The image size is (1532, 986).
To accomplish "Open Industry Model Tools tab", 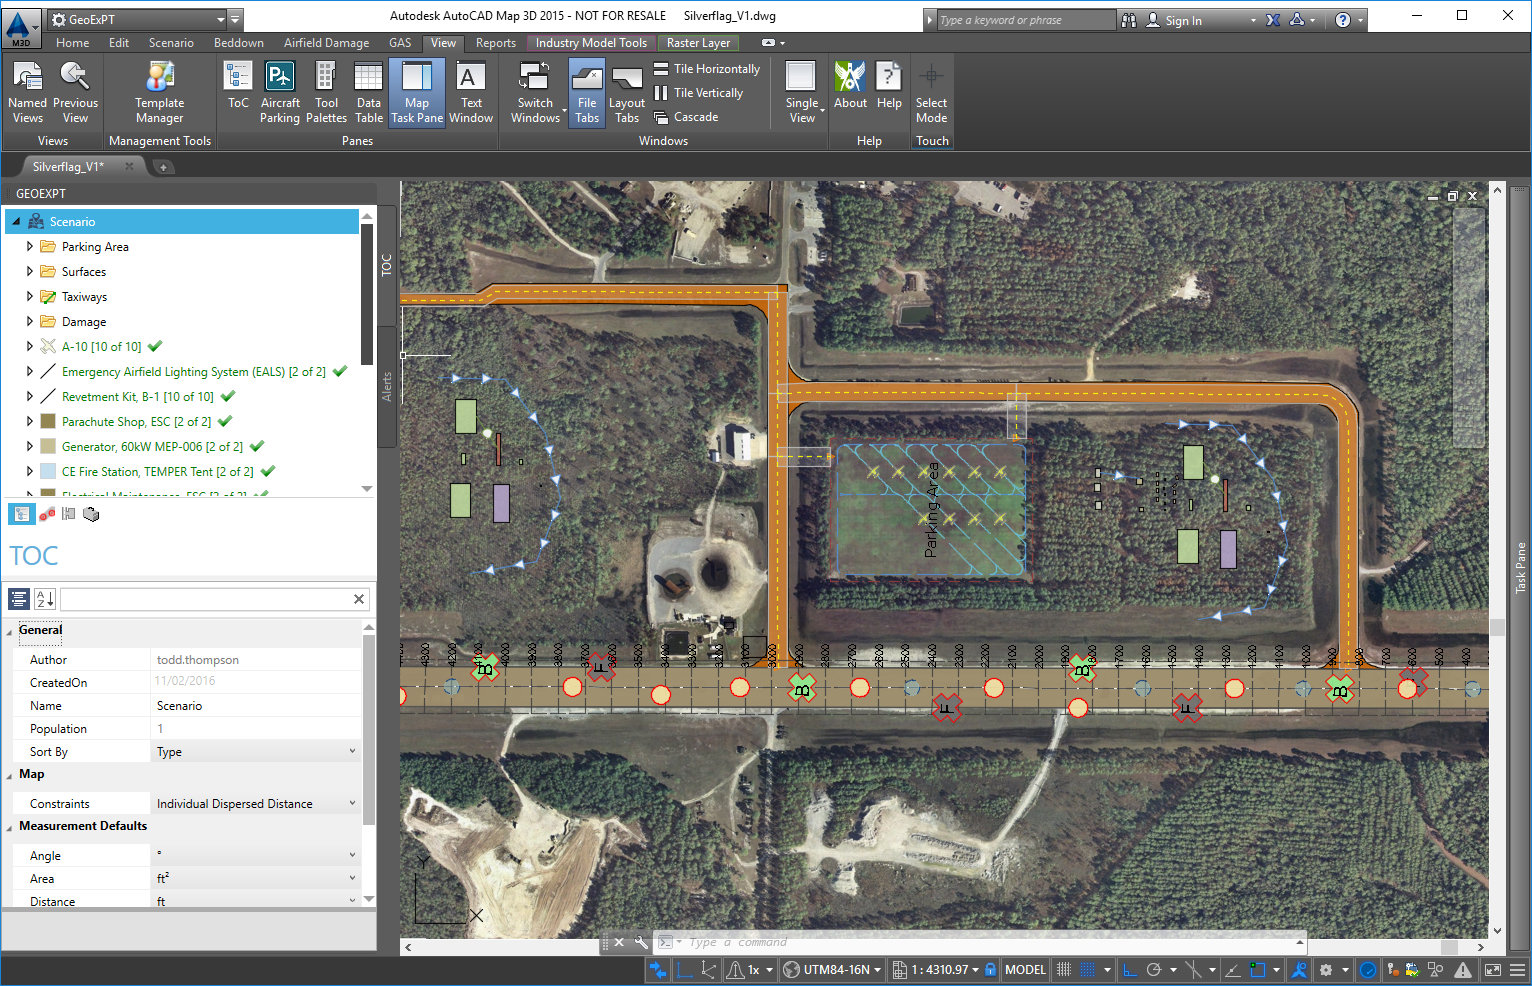I will pyautogui.click(x=591, y=43).
